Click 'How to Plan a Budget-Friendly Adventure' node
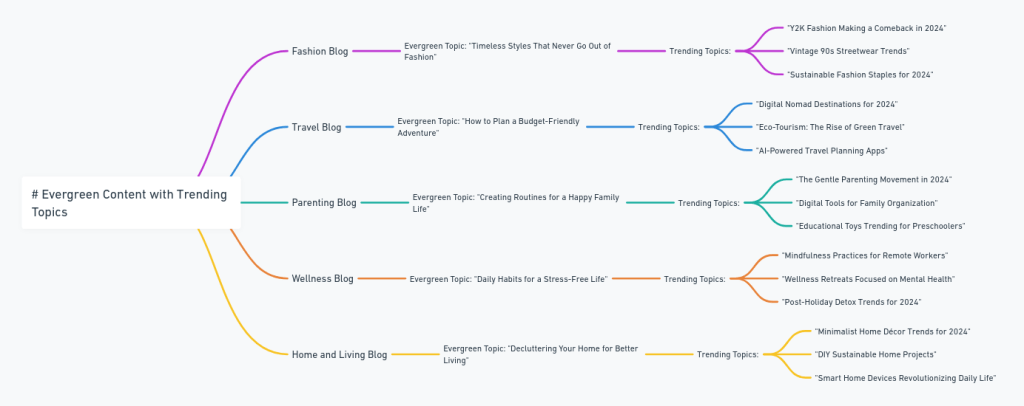1024x406 pixels. (x=488, y=127)
